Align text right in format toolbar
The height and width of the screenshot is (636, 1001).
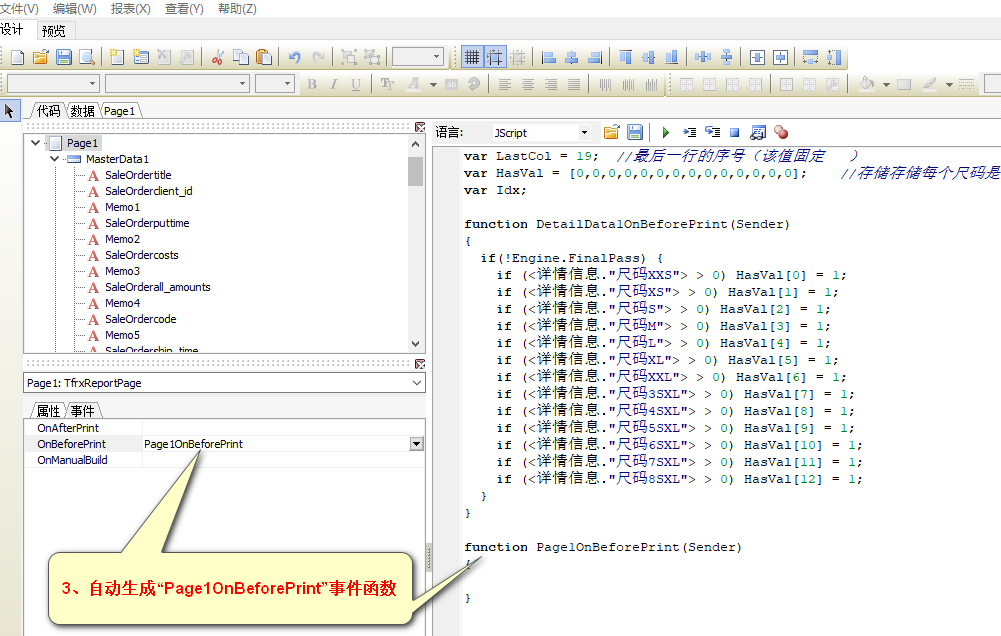pos(550,84)
